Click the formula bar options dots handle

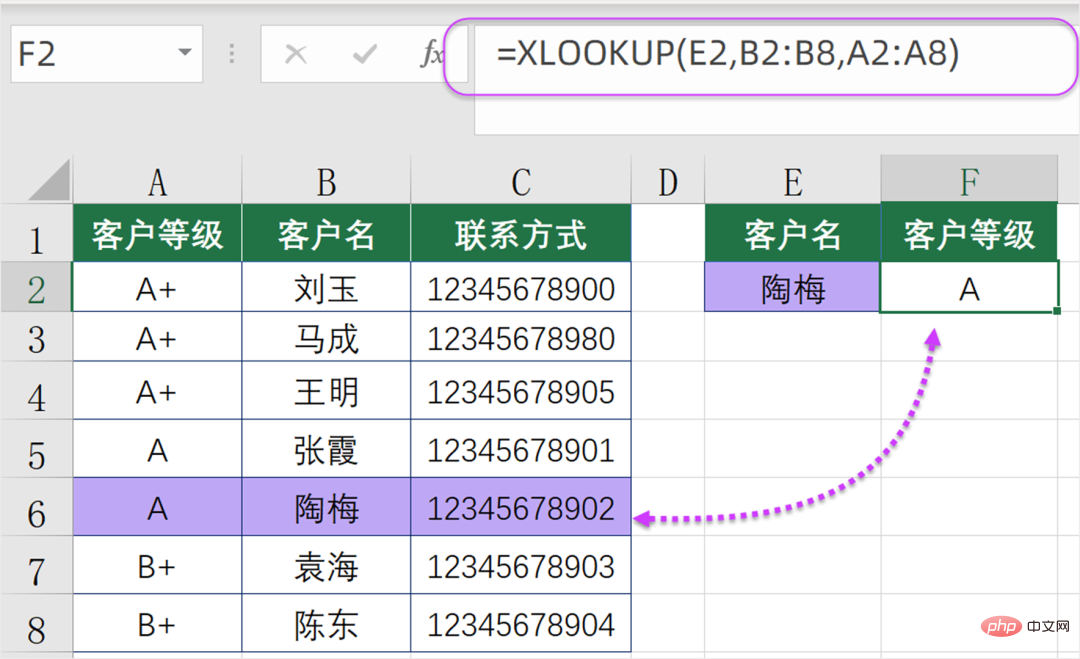click(231, 54)
